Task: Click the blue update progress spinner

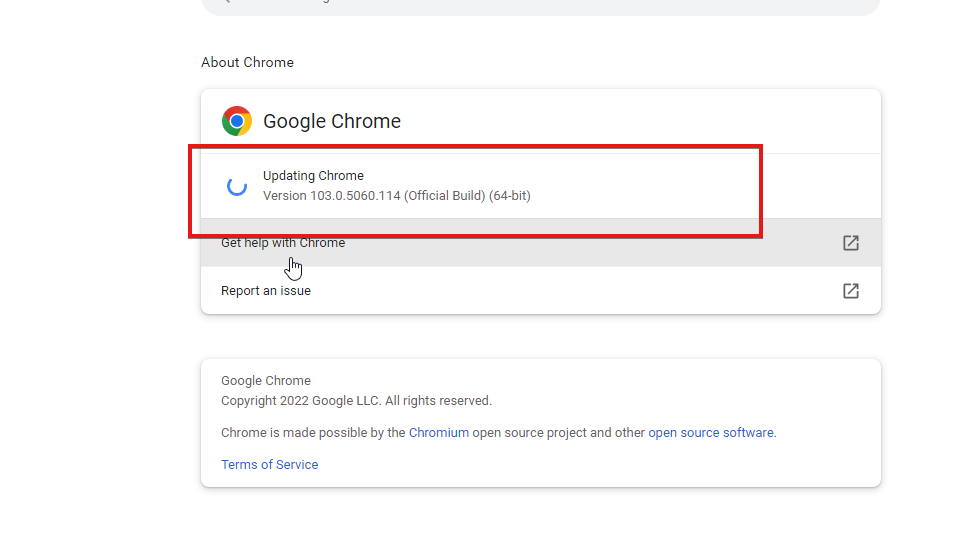Action: pos(237,186)
